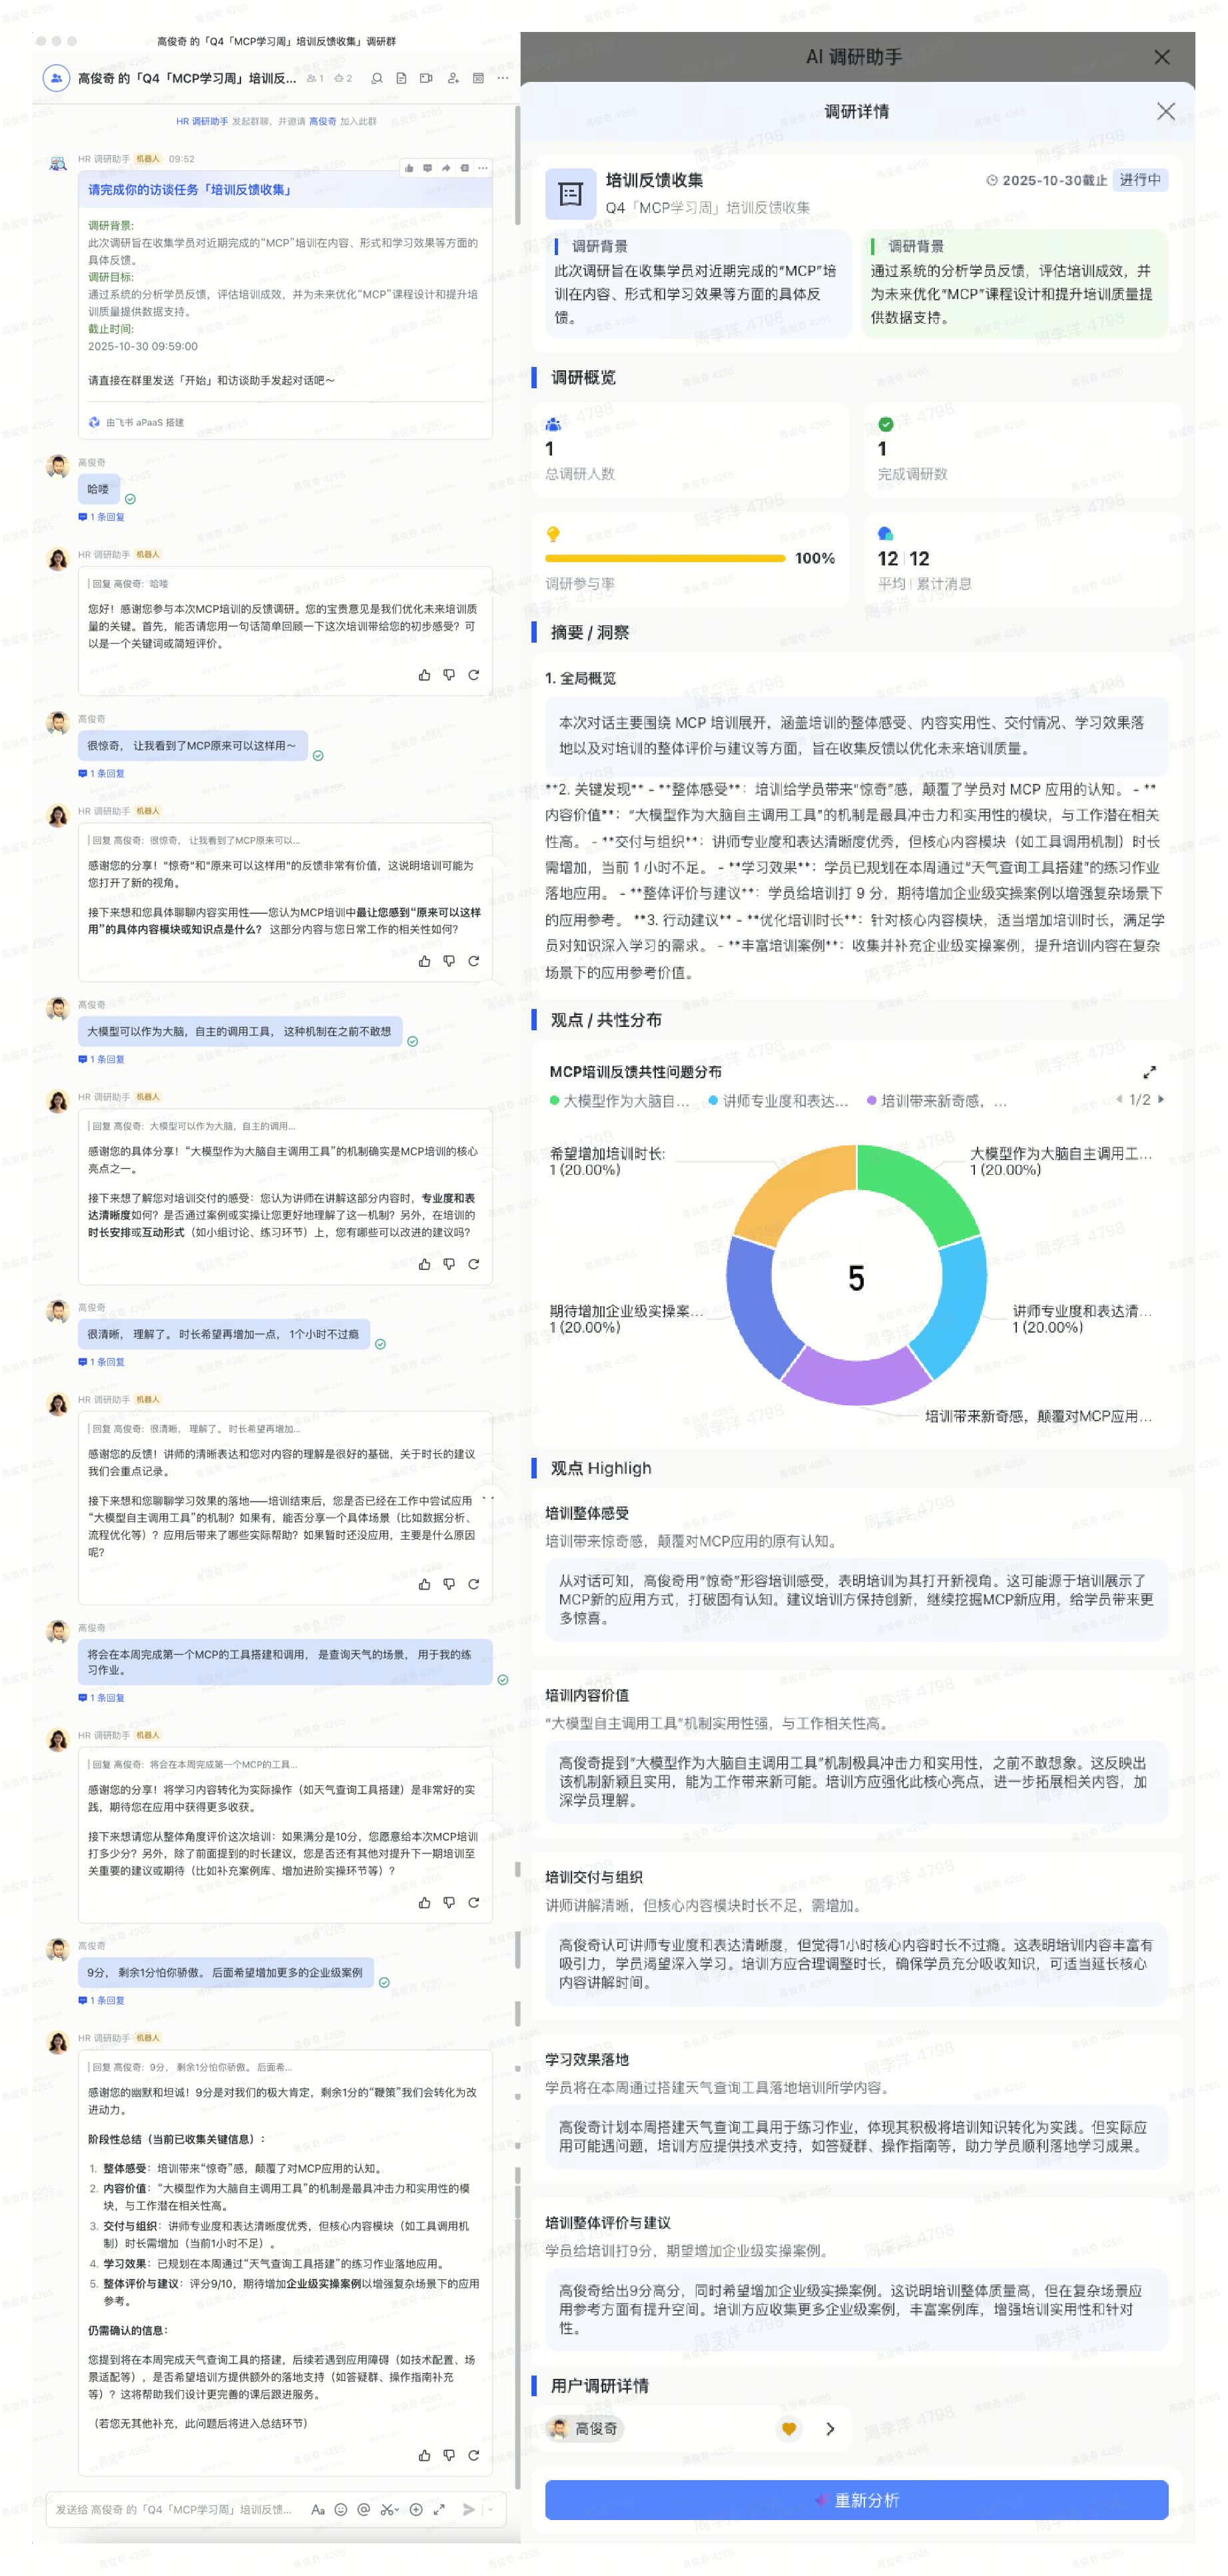Click the message input field
This screenshot has height=2576, width=1228.
click(175, 2509)
